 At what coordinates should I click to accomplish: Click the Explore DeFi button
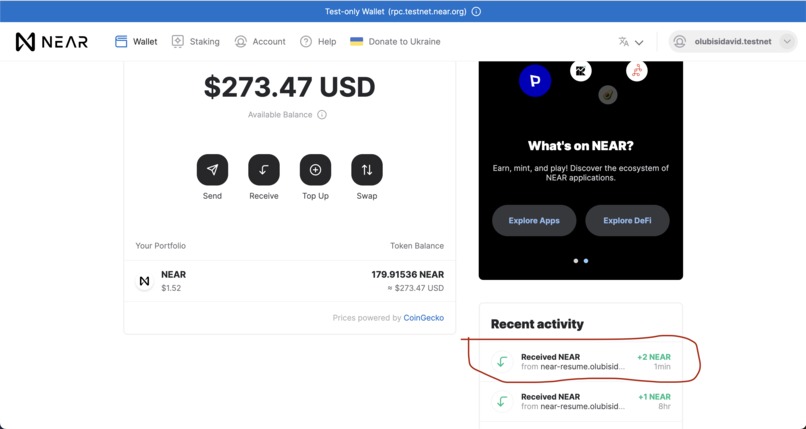(x=627, y=220)
